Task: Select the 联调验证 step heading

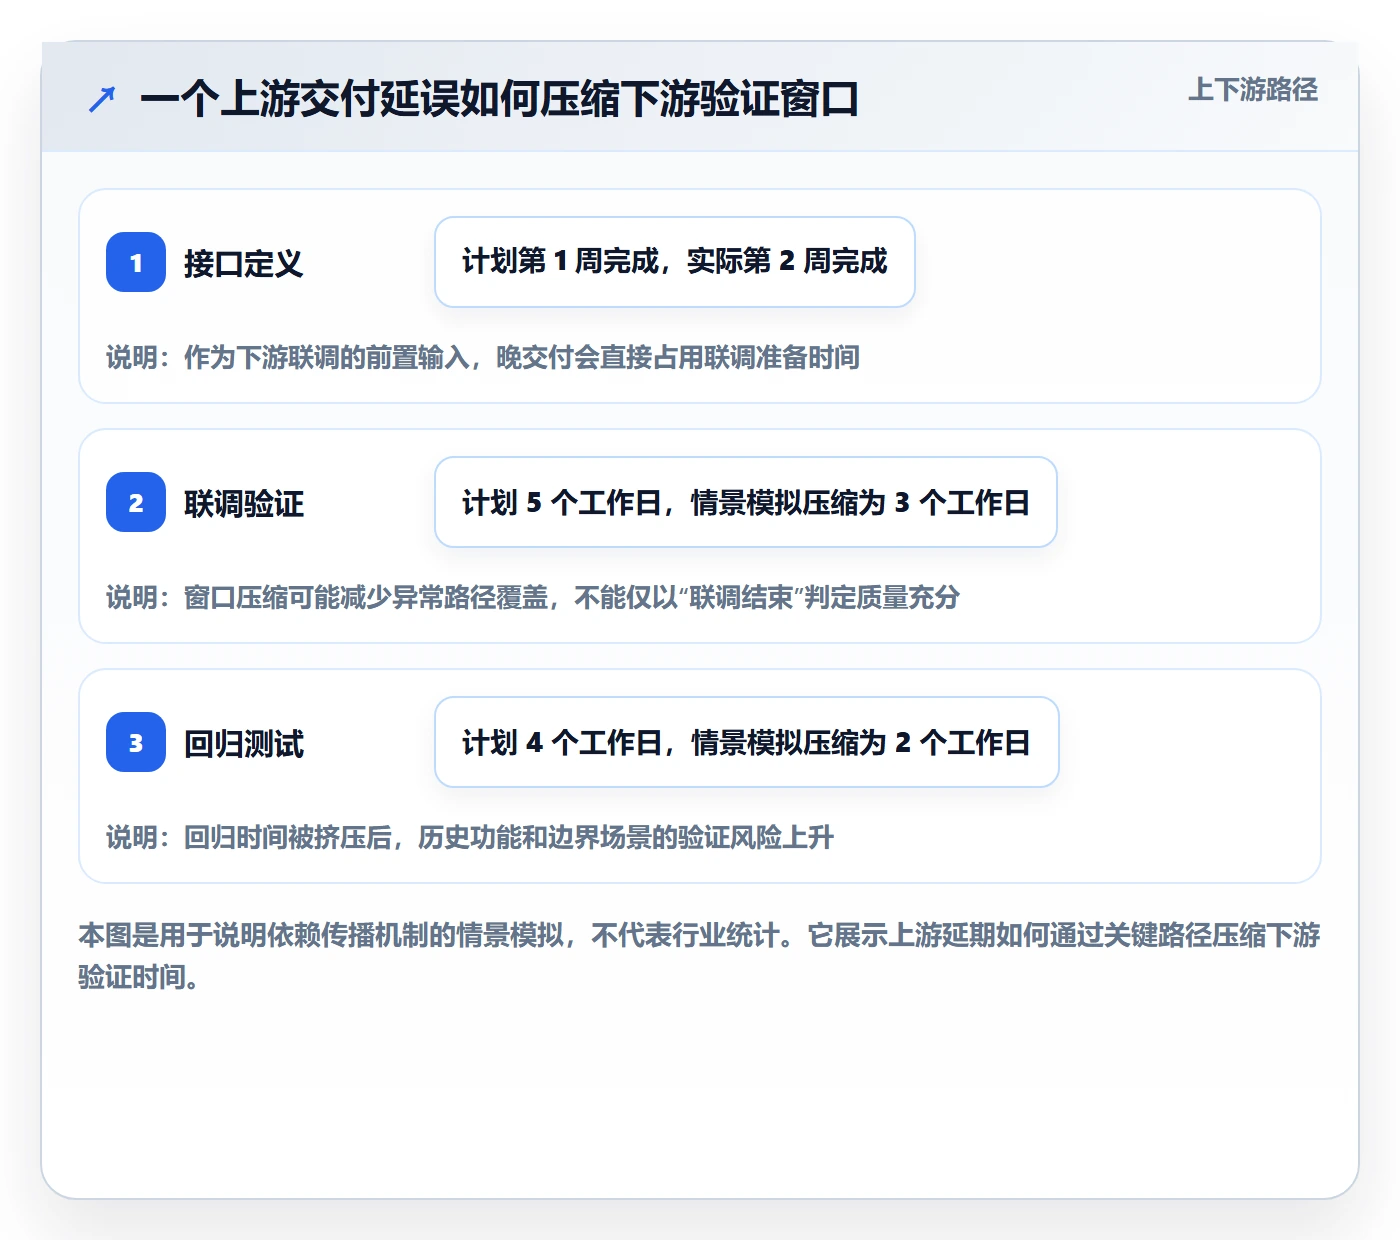Action: [x=243, y=504]
